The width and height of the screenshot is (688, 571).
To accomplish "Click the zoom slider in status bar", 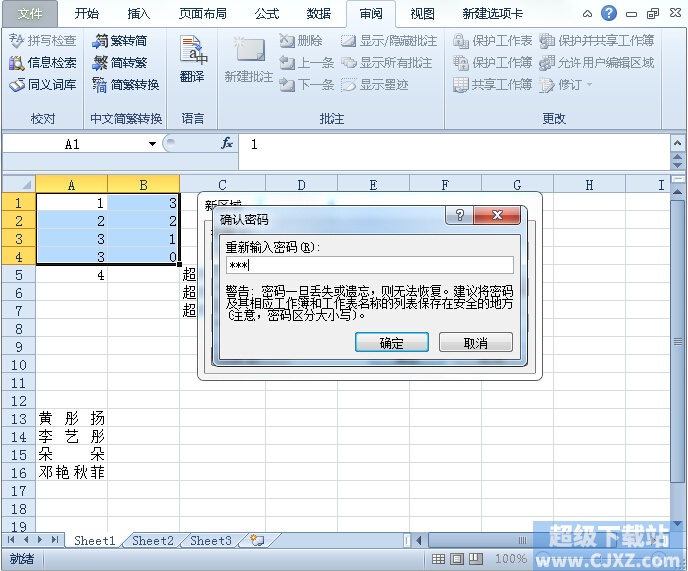I will tap(600, 559).
